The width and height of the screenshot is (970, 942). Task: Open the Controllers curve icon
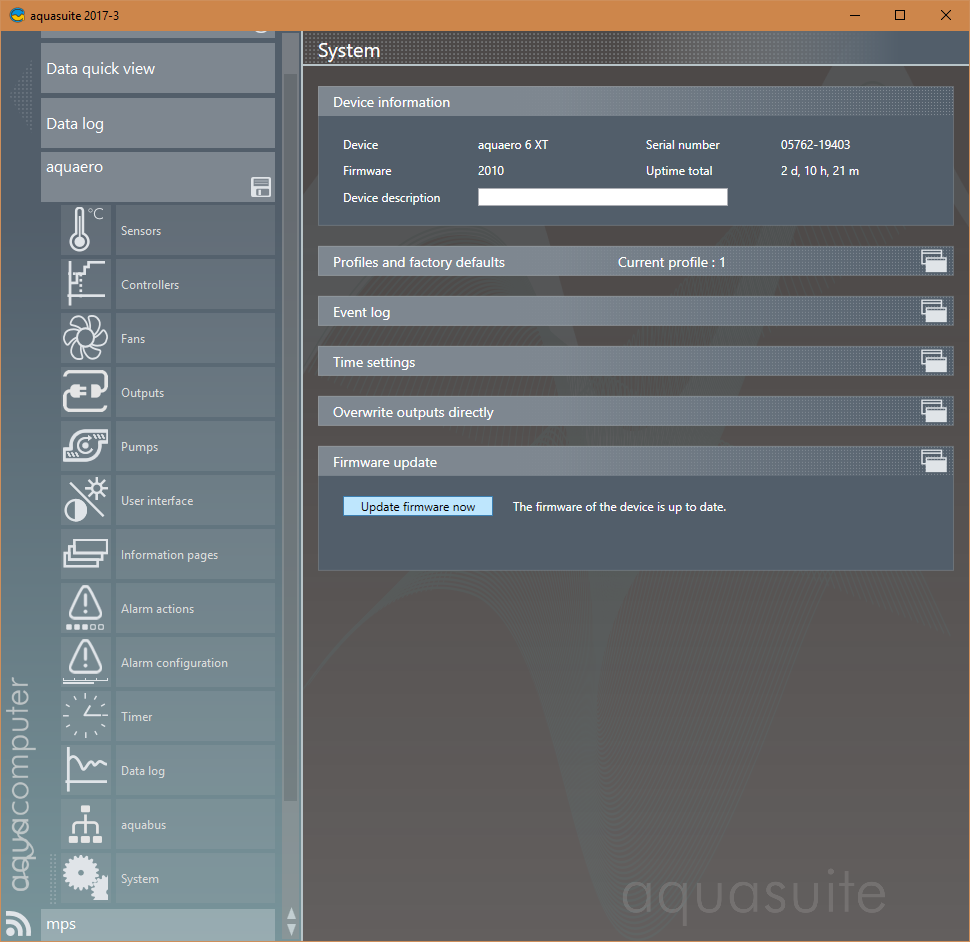click(86, 284)
